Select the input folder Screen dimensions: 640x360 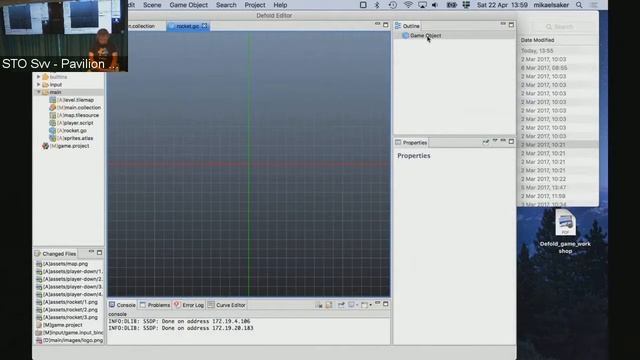point(56,84)
